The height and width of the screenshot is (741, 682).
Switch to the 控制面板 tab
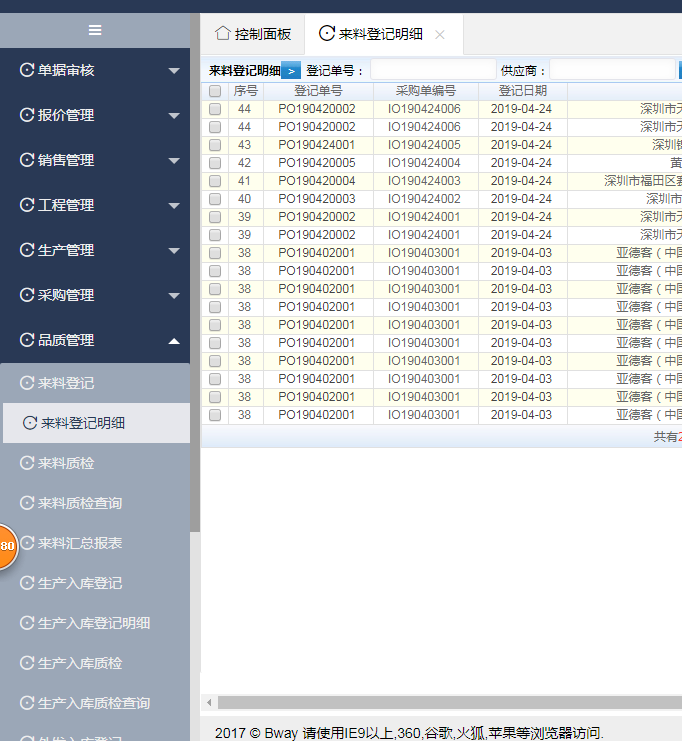coord(253,34)
